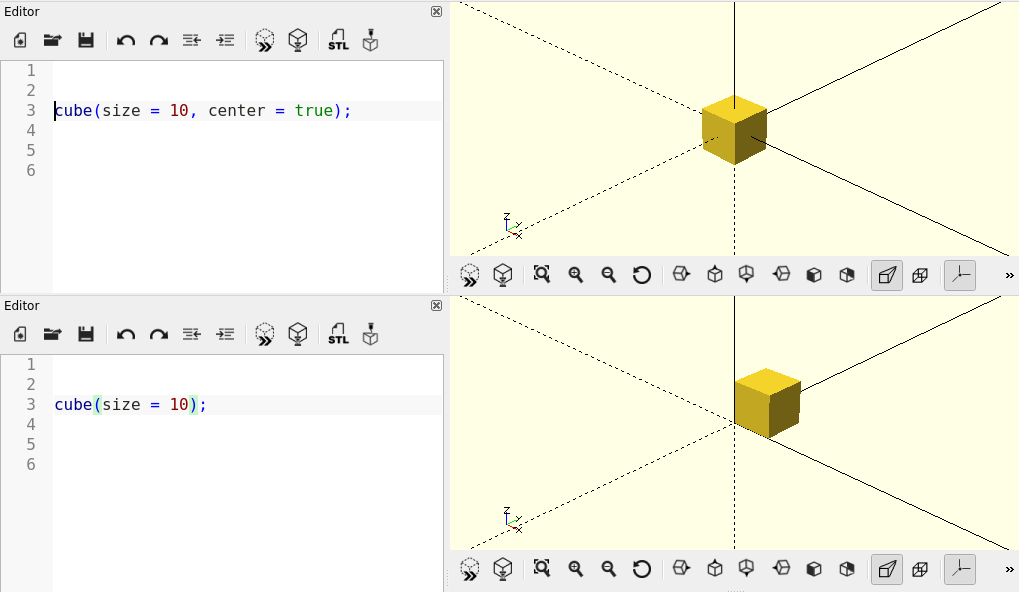Click View All icon in top viewport toolbar
Image resolution: width=1019 pixels, height=592 pixels.
[x=542, y=274]
